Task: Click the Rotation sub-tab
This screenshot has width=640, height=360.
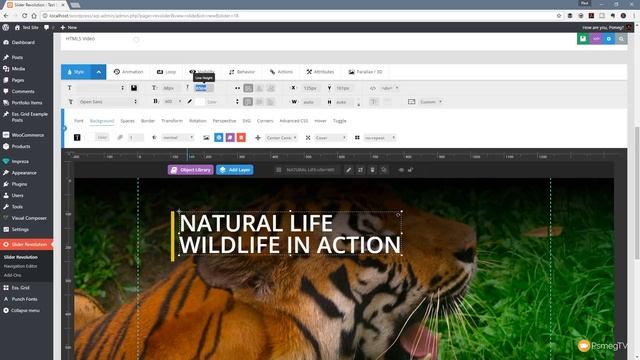Action: tap(198, 121)
